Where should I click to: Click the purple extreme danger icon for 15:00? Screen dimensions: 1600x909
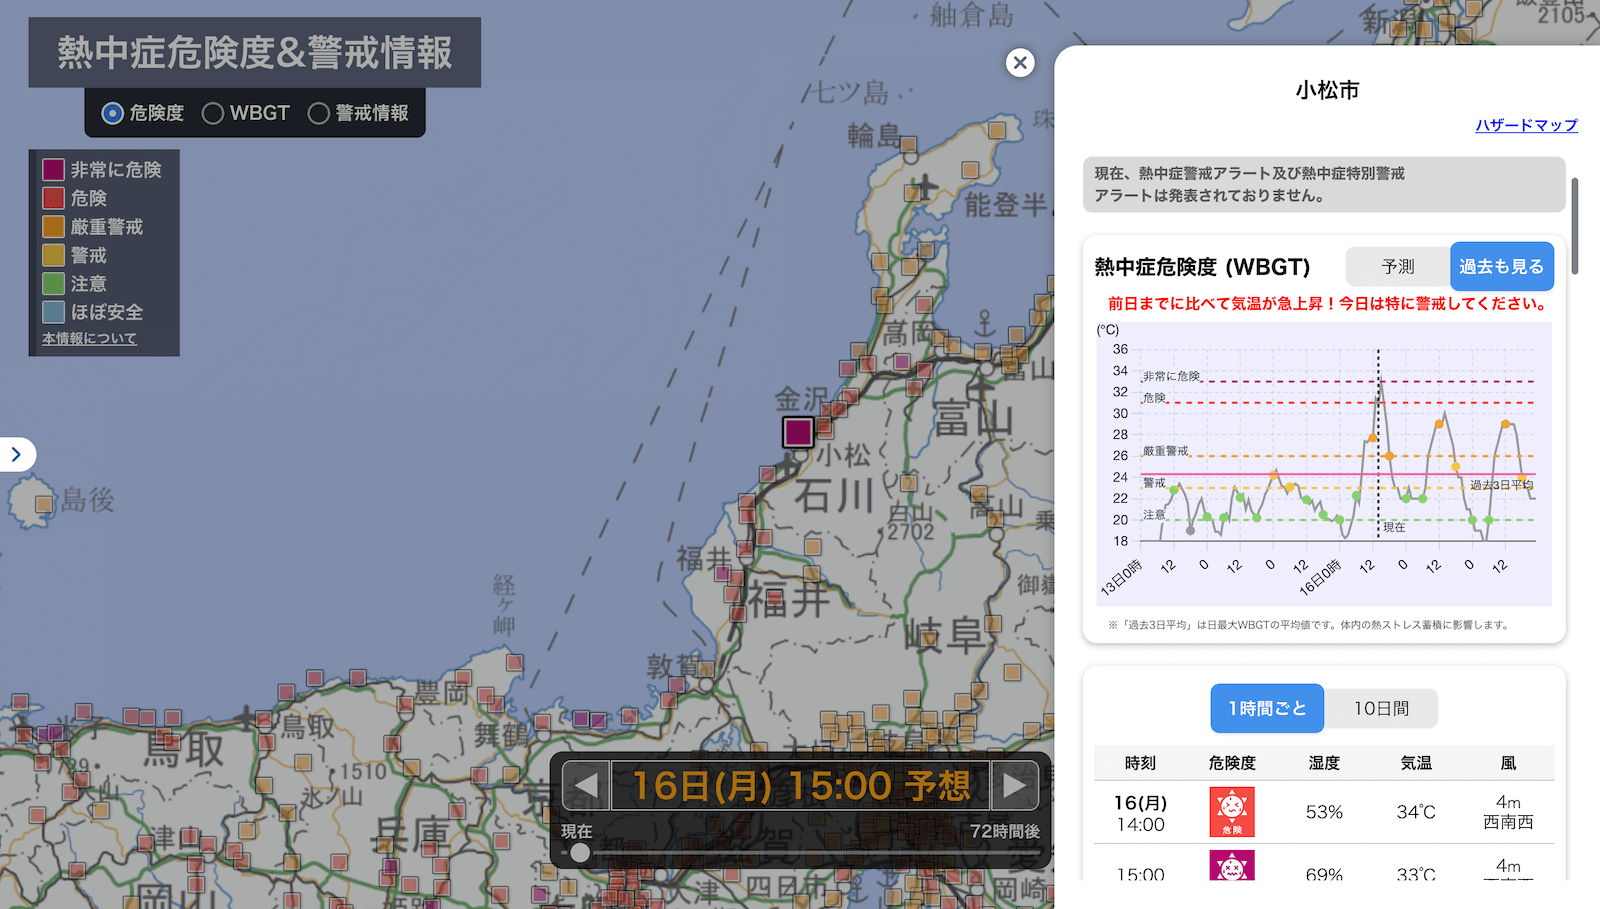pos(1231,866)
